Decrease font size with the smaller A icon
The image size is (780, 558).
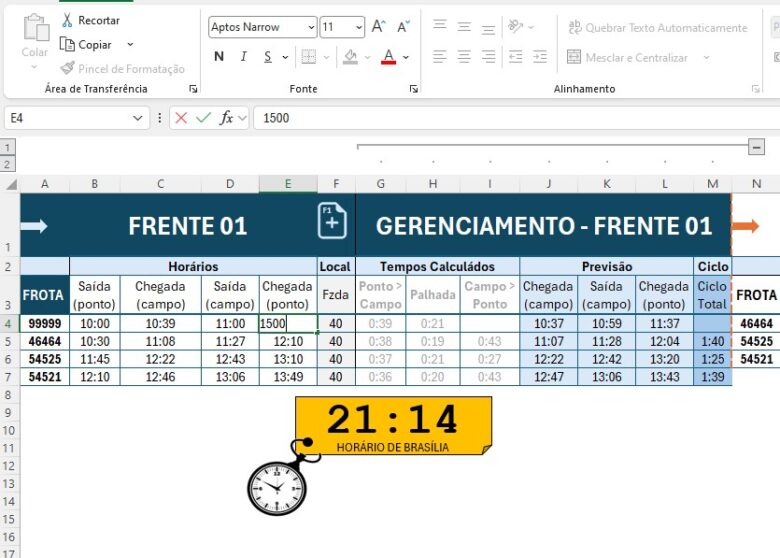coord(403,27)
